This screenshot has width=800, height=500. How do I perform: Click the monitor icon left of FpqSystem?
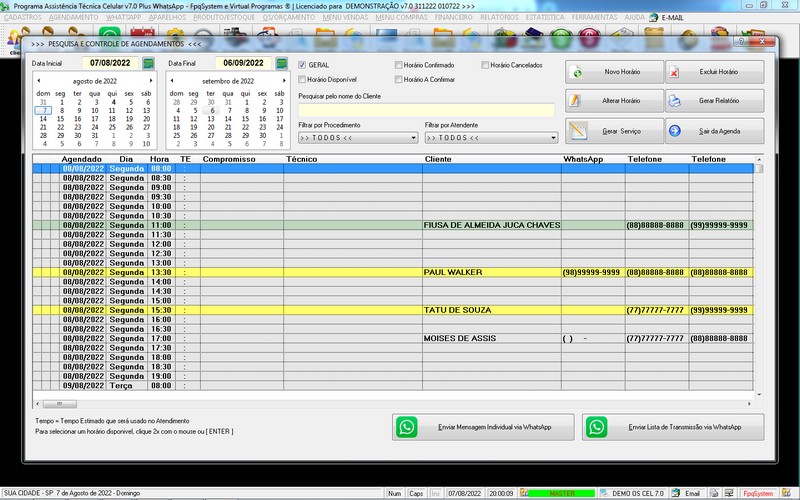[x=727, y=493]
